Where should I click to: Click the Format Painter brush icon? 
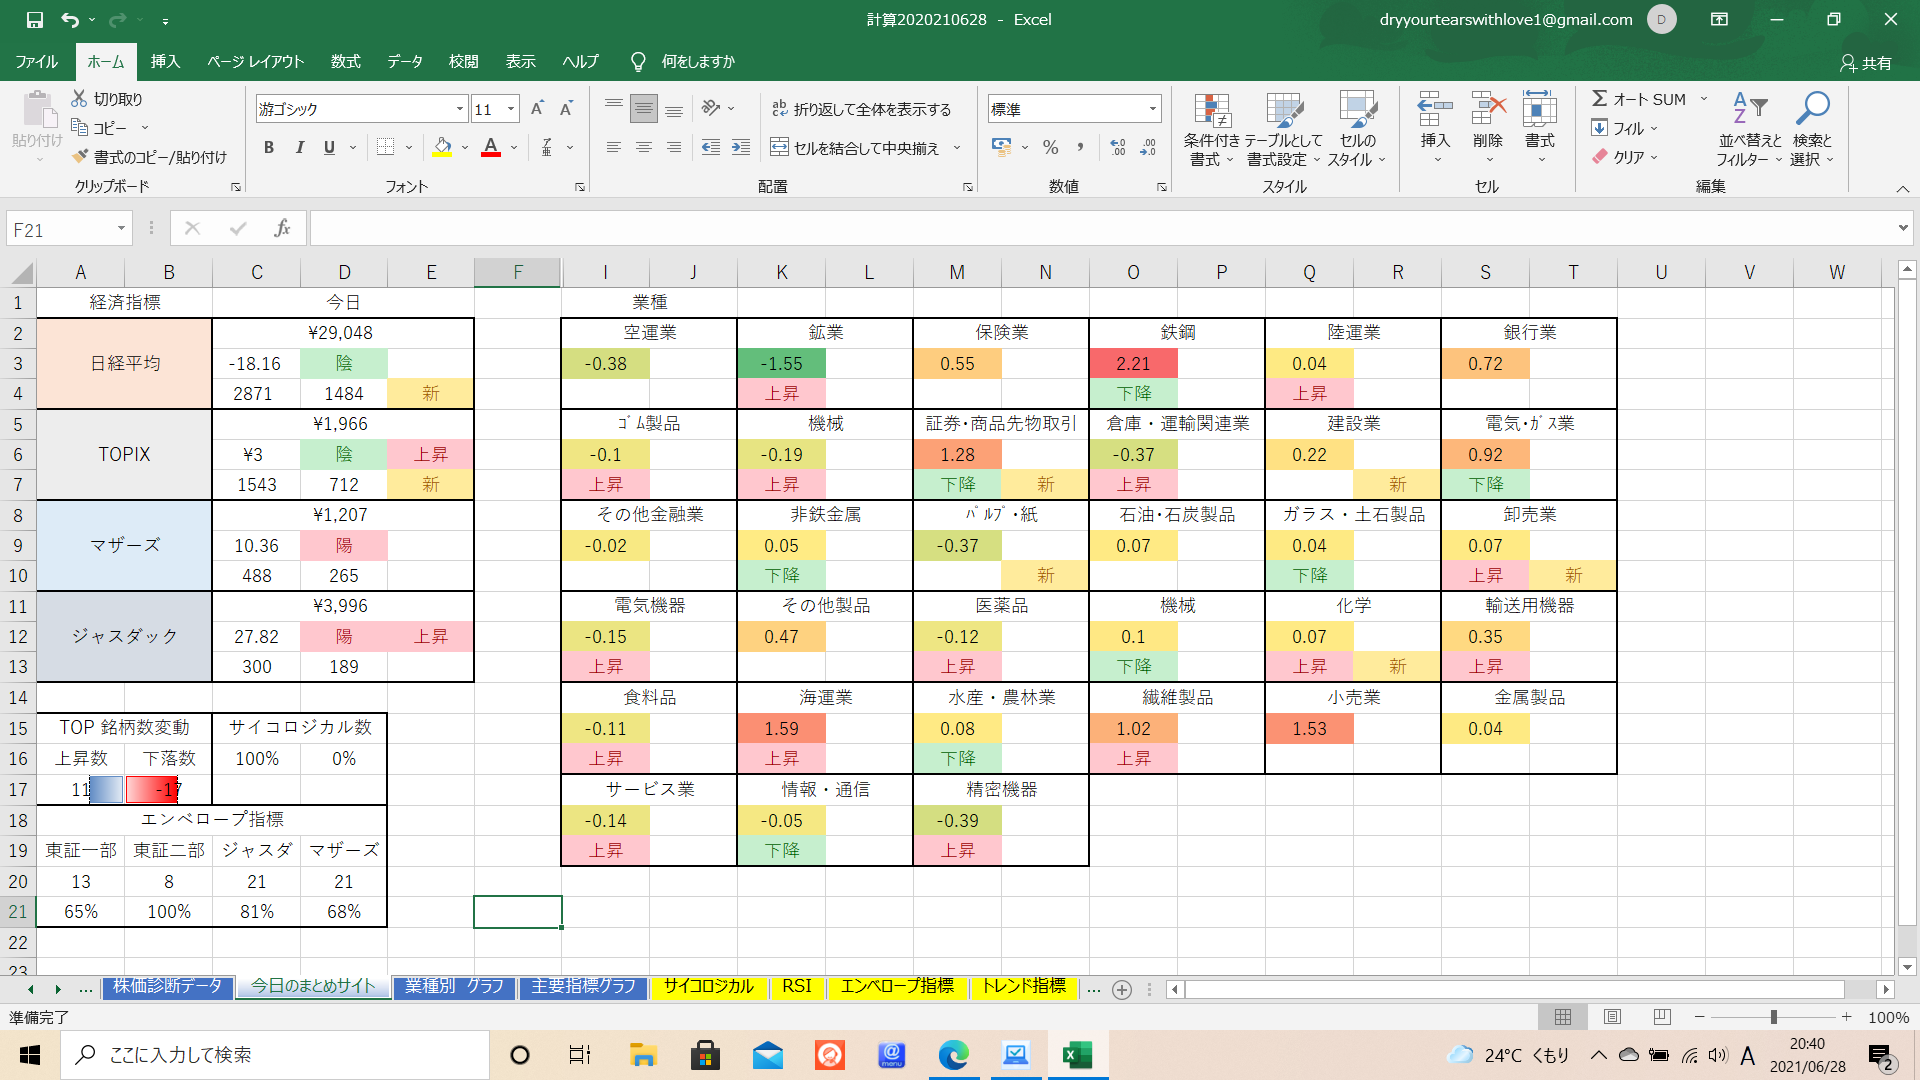pyautogui.click(x=81, y=157)
